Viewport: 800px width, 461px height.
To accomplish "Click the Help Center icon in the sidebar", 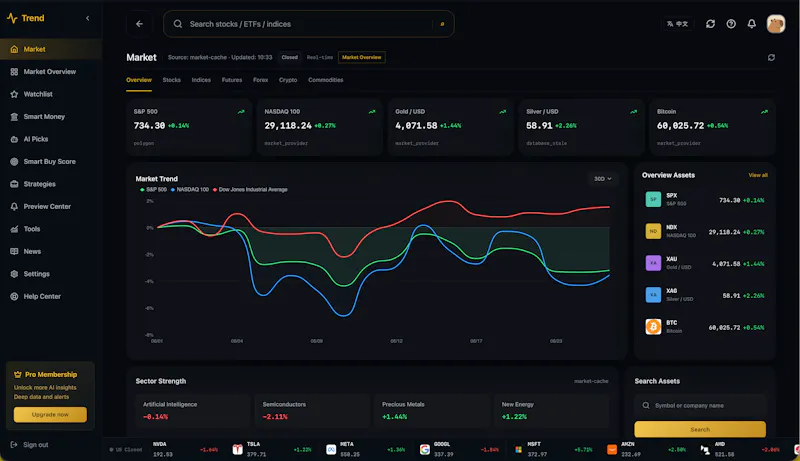I will [14, 296].
